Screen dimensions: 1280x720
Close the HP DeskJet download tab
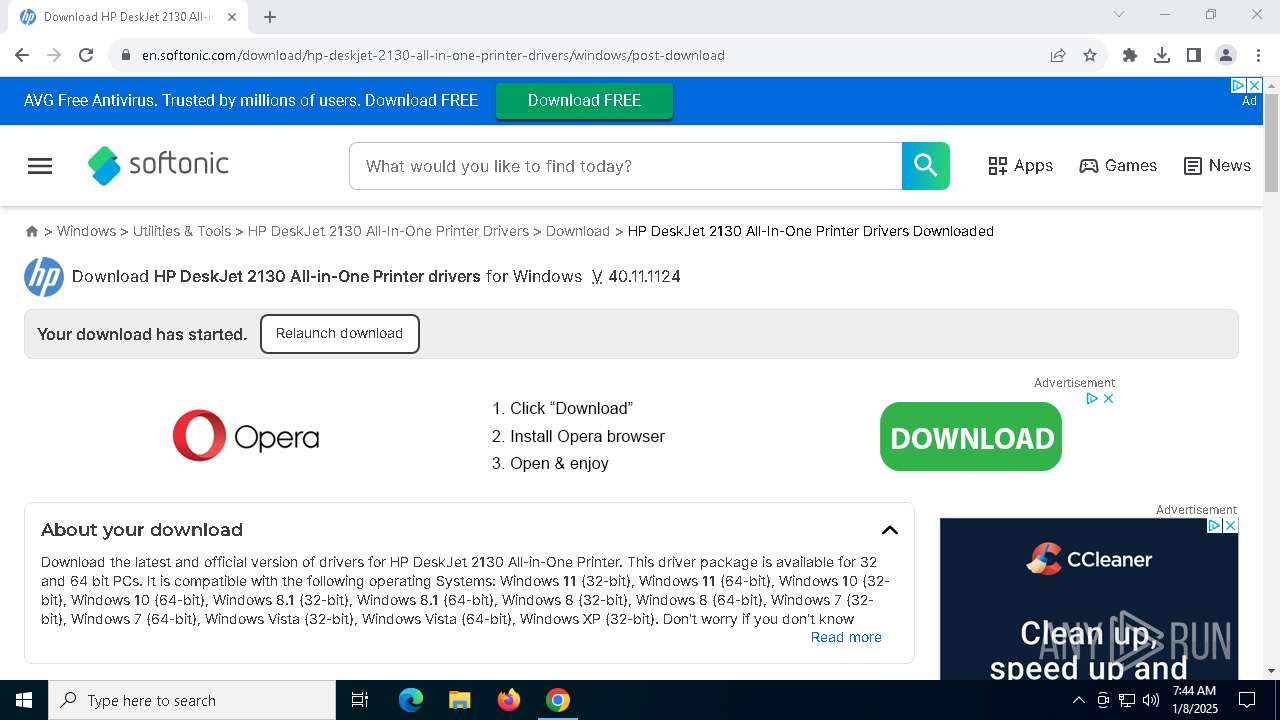(x=233, y=17)
